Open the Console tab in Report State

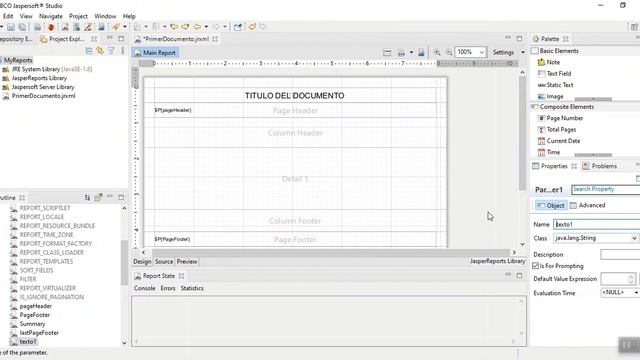(x=144, y=288)
